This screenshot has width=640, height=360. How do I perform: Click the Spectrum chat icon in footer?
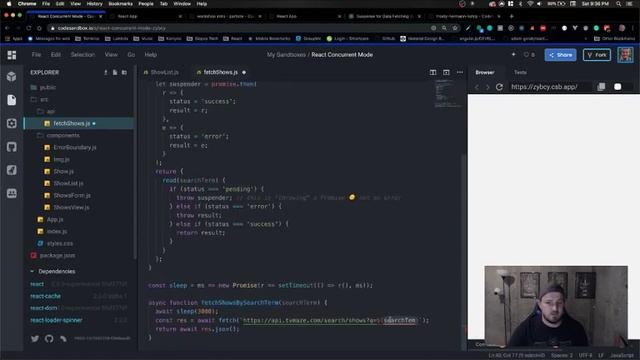[x=63, y=338]
